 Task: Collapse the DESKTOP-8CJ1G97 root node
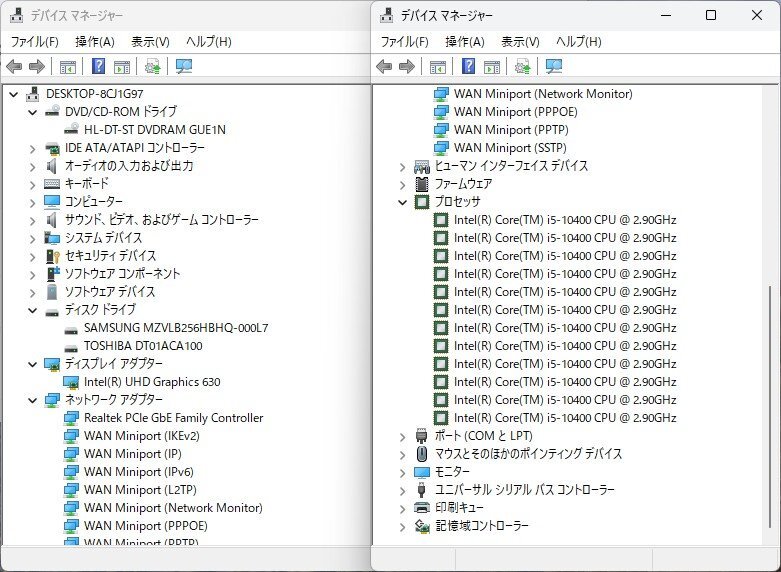(x=13, y=94)
